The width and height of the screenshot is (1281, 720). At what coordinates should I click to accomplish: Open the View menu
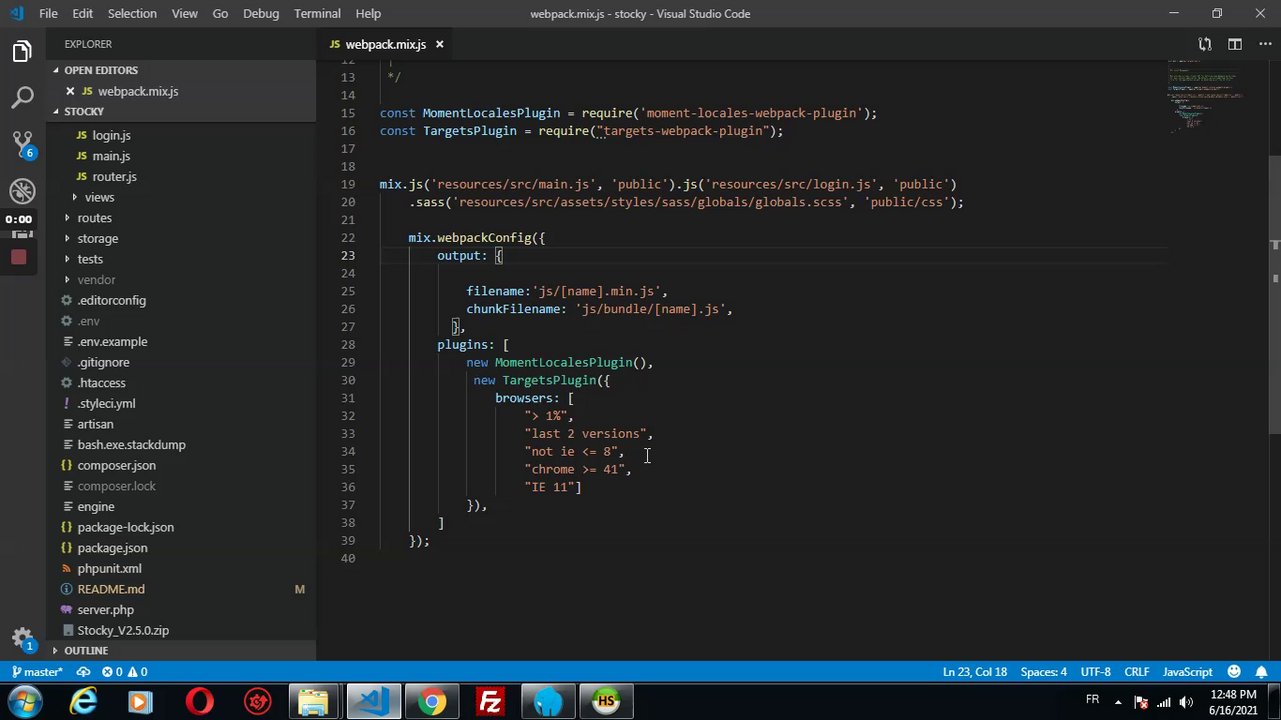click(x=184, y=14)
